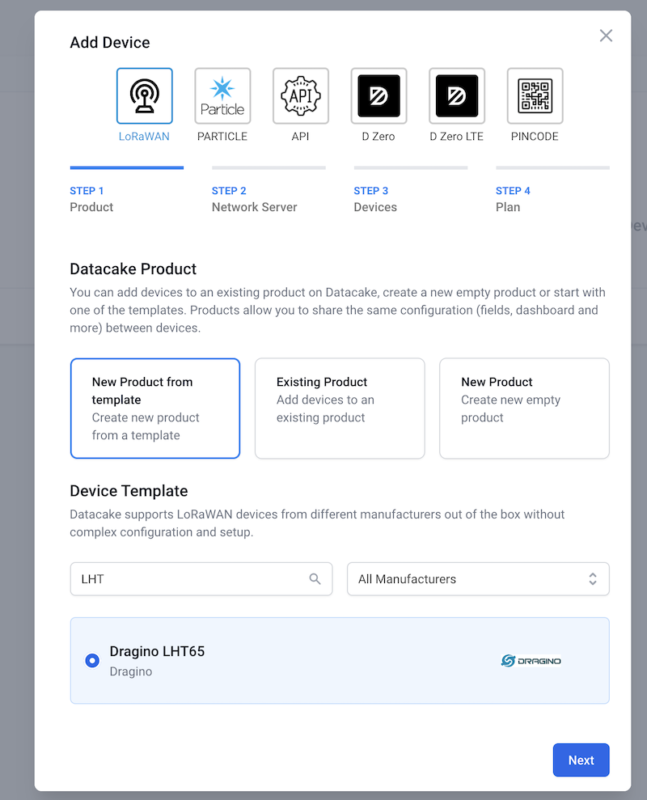Select the LoRaWAN antenna icon

[144, 96]
